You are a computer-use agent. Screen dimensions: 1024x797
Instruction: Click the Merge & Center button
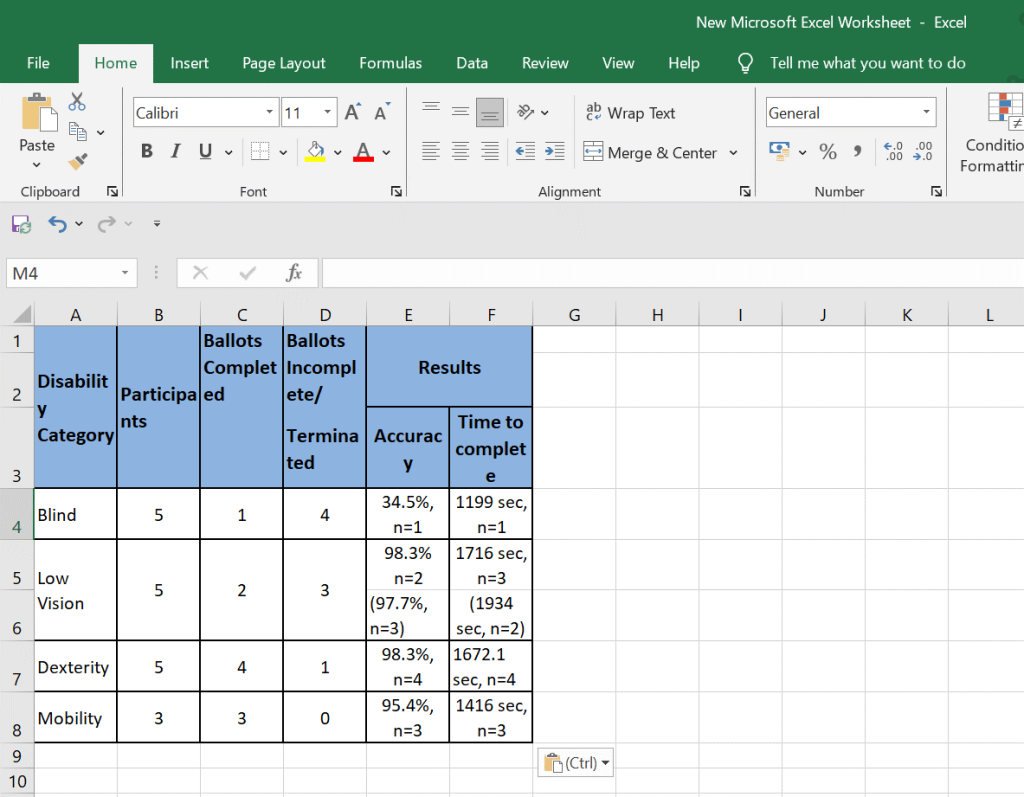click(x=650, y=153)
